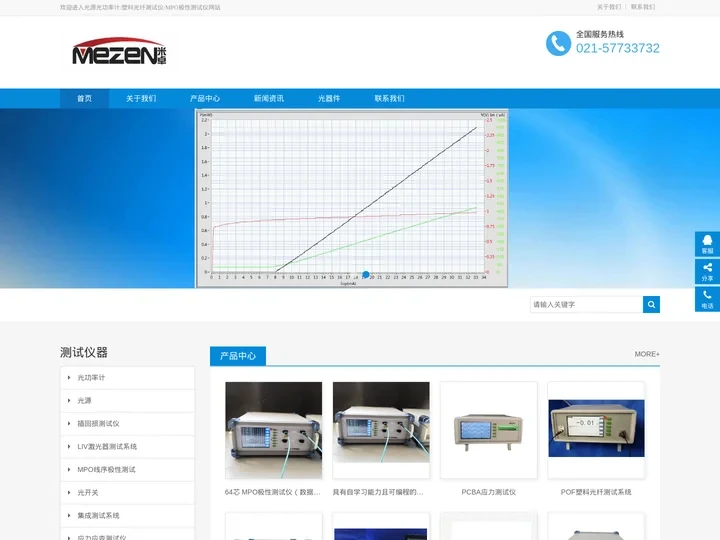Expand arrow beside 光开关
Viewport: 720px width, 540px height.
tap(69, 492)
